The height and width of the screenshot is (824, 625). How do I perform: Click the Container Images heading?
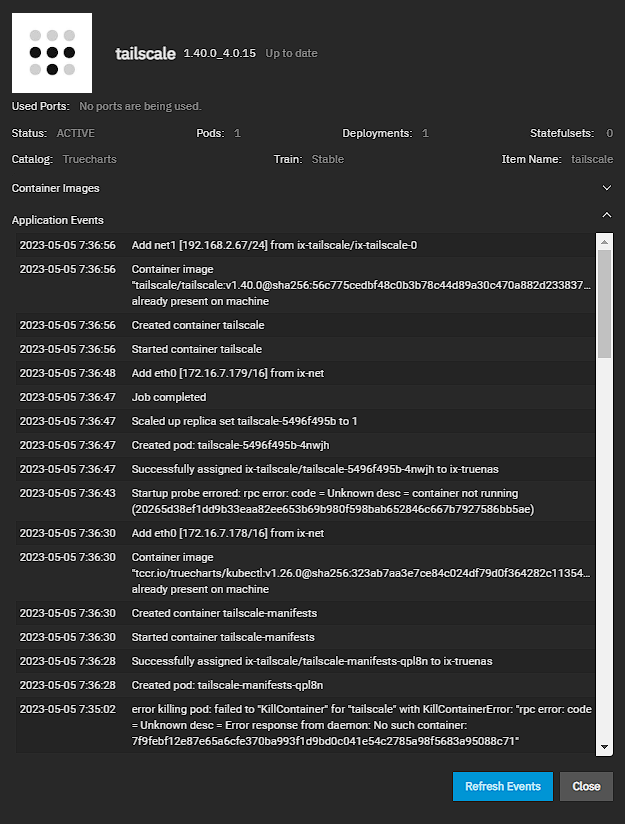(x=56, y=188)
